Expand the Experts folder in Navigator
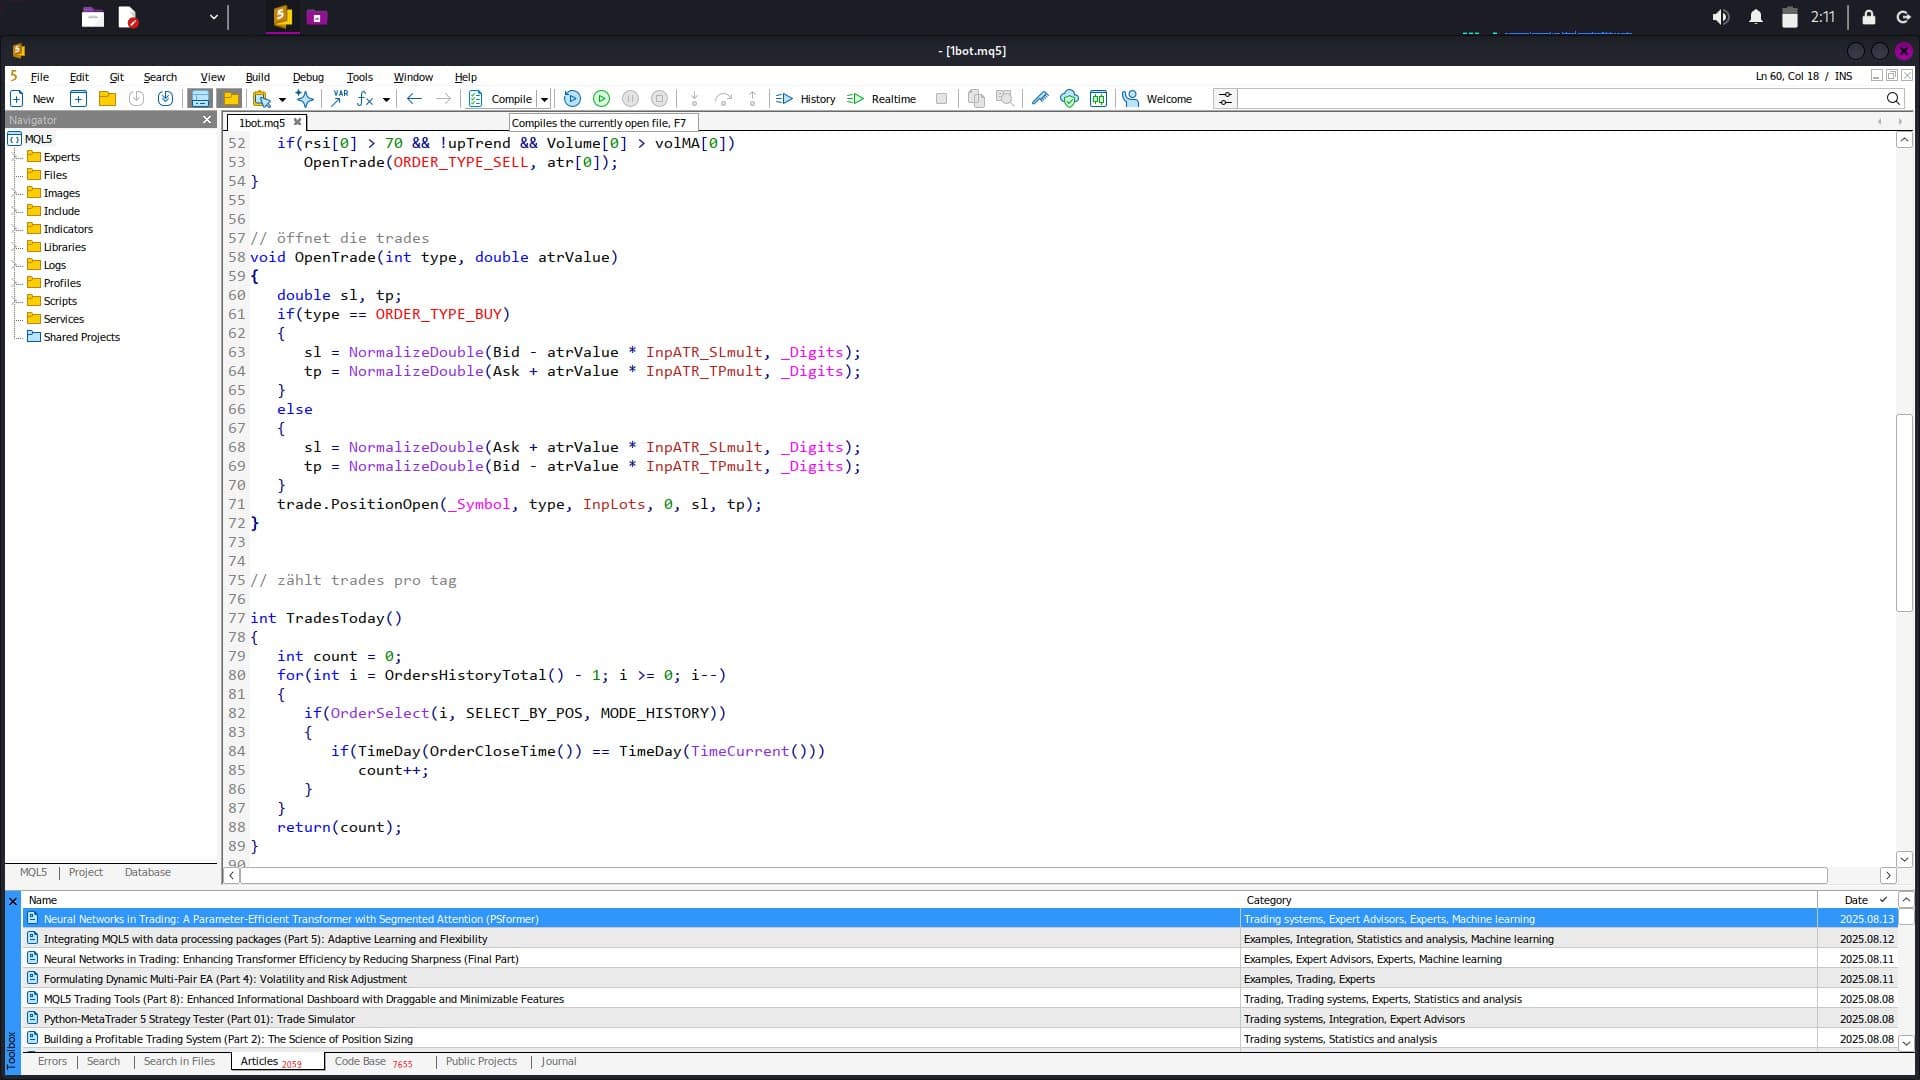 tap(15, 157)
